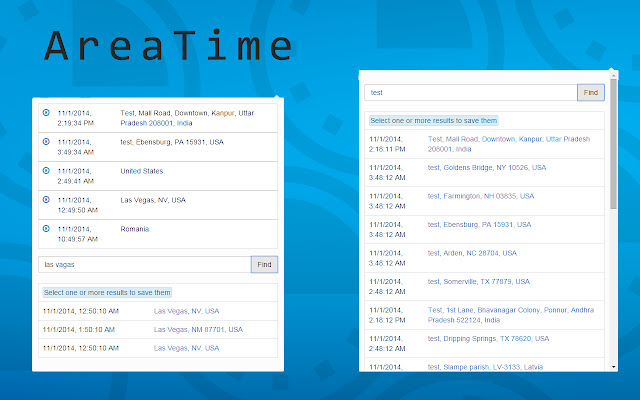Click the circle icon beside saved Las Vegas 12:49:50 entry
This screenshot has height=400, width=640.
click(46, 199)
